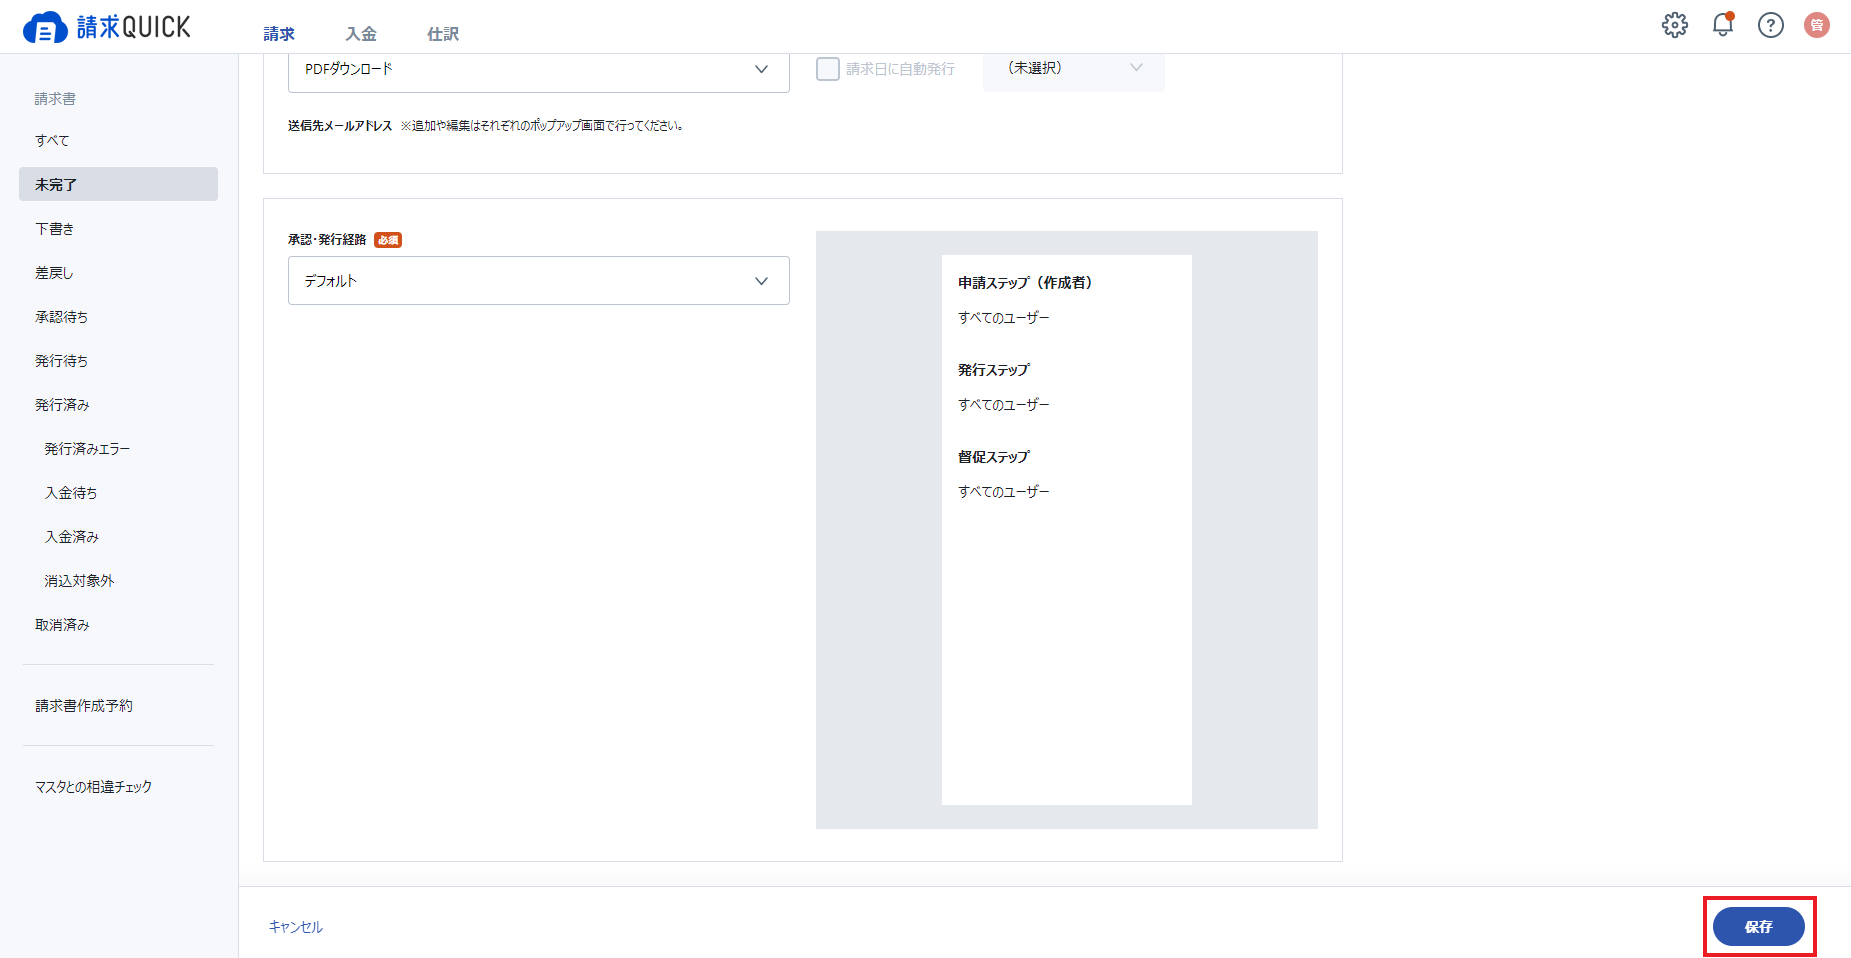Click the 保存 button
The width and height of the screenshot is (1851, 958).
pos(1759,927)
